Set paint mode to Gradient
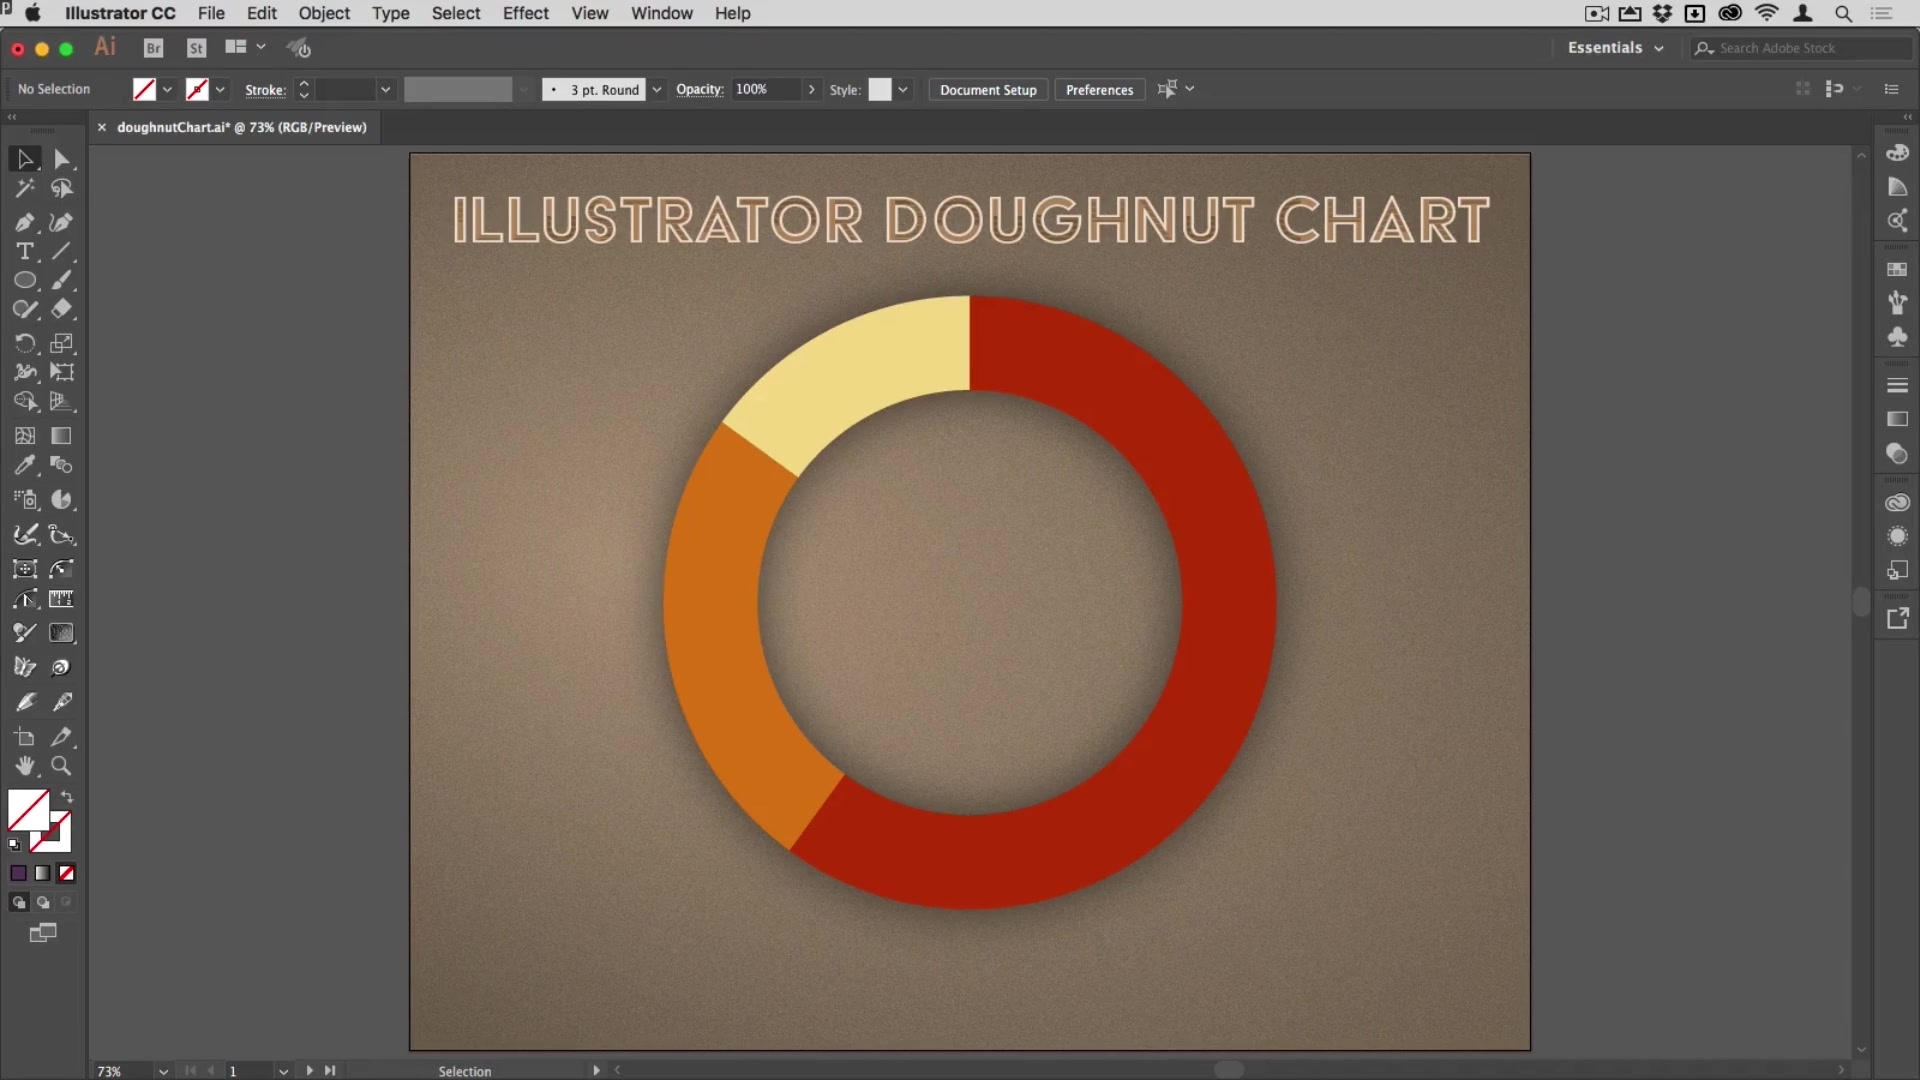The width and height of the screenshot is (1920, 1080). click(42, 873)
